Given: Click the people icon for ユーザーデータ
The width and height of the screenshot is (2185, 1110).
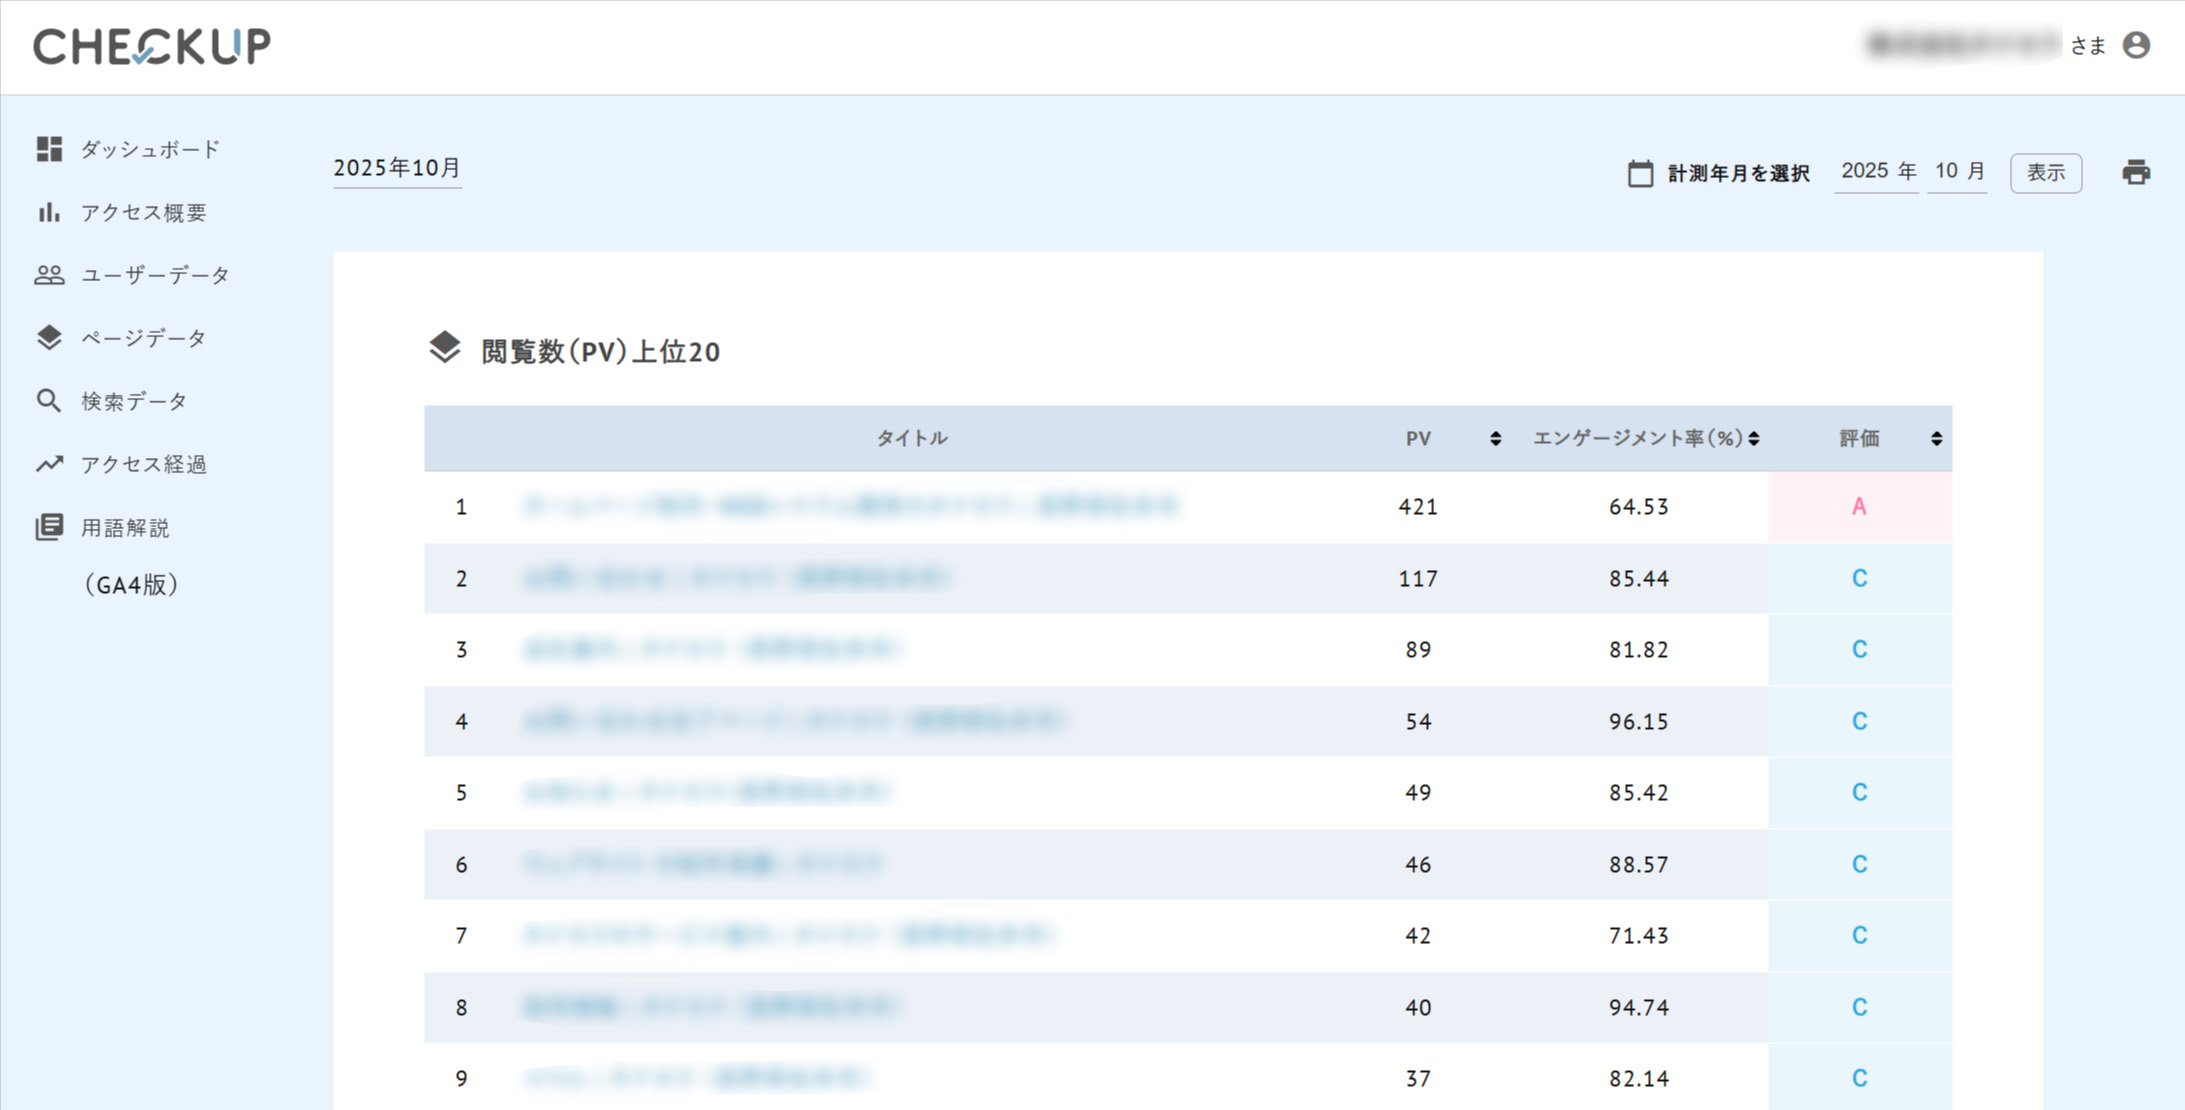Looking at the screenshot, I should 49,275.
